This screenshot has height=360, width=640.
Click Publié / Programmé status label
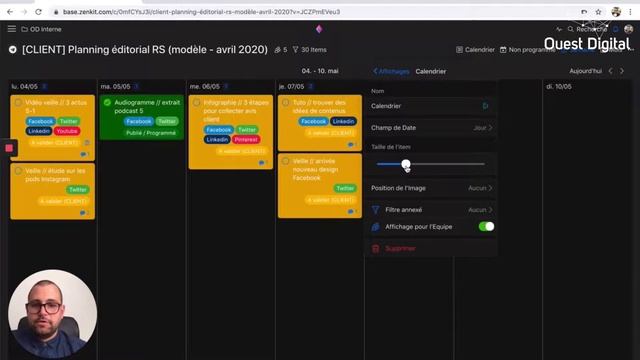click(x=151, y=133)
